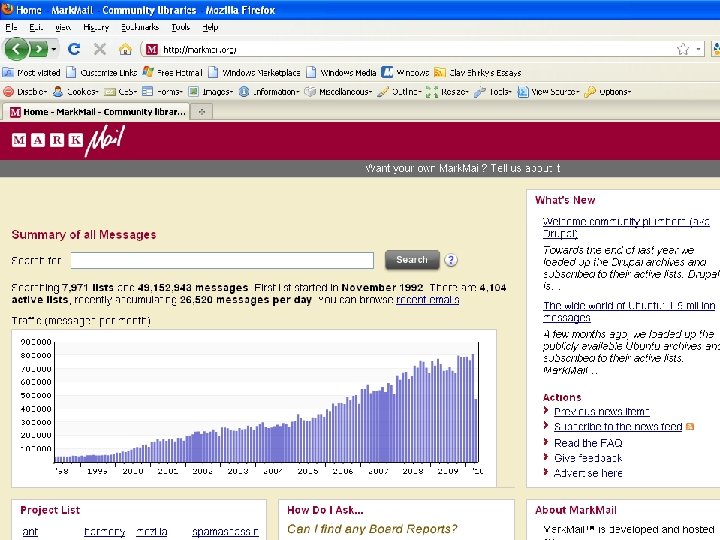Open the mozilla project link

coord(152,532)
